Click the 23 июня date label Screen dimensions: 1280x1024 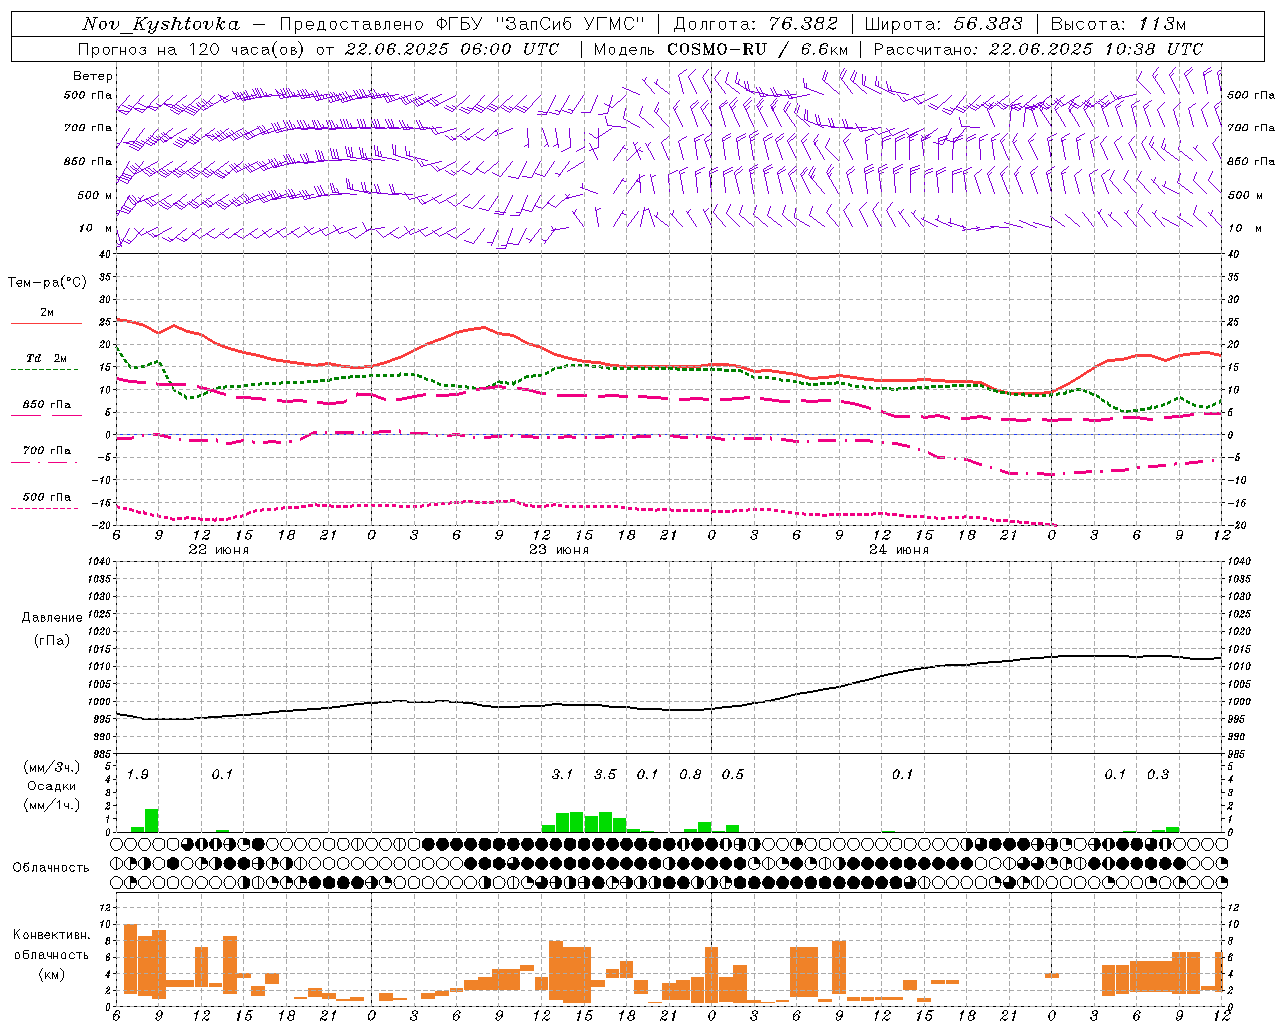(559, 550)
